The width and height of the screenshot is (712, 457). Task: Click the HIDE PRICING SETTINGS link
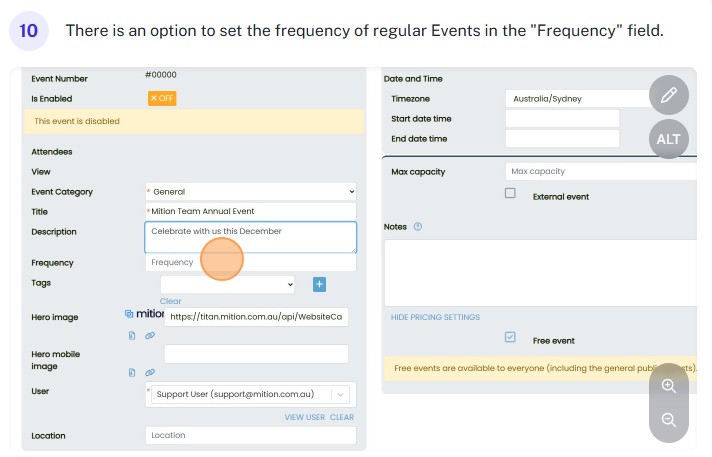[x=435, y=317]
